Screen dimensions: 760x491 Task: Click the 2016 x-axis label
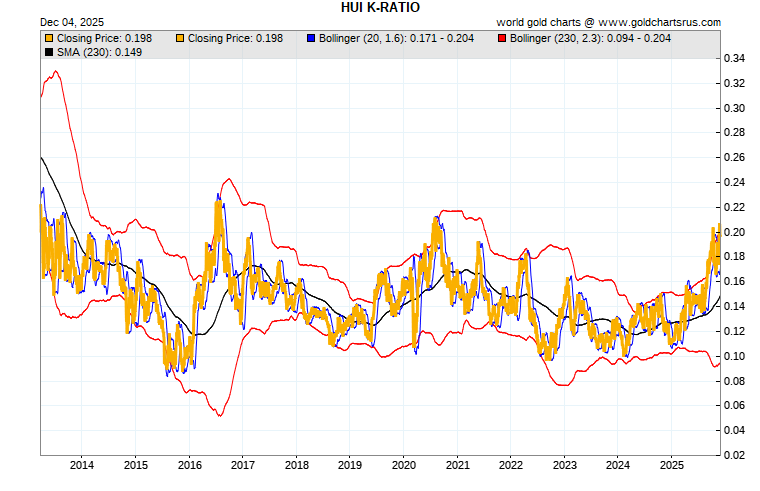[190, 465]
